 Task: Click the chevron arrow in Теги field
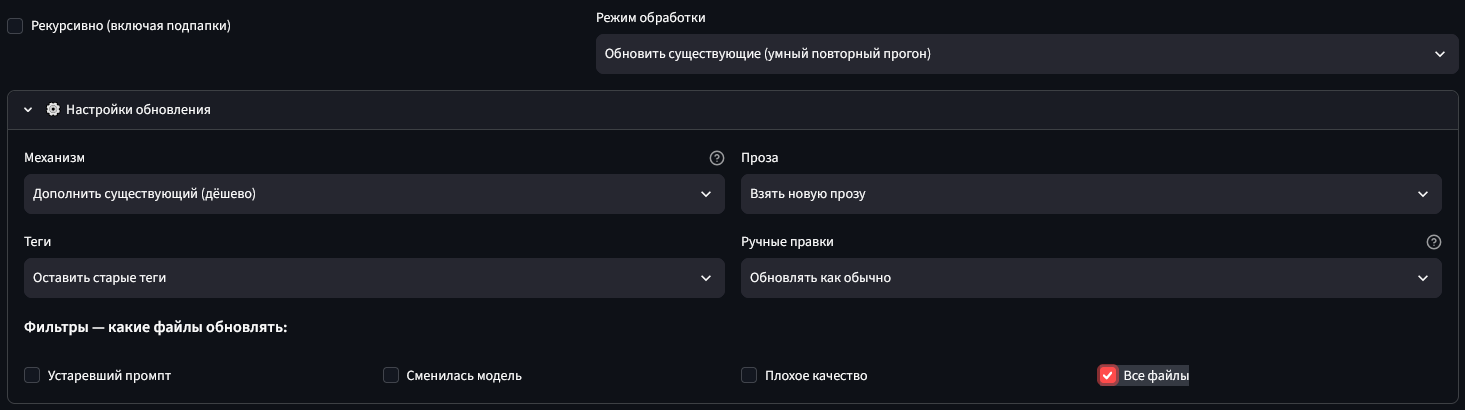(706, 278)
